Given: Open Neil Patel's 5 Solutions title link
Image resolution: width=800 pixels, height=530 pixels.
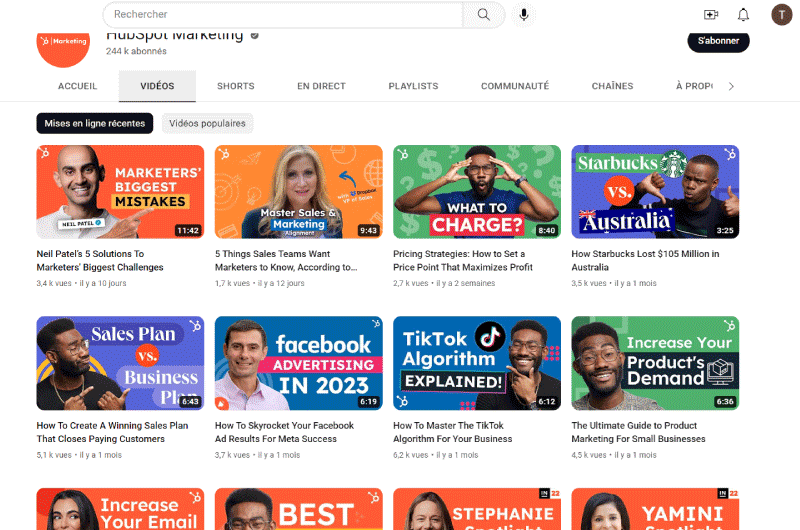Looking at the screenshot, I should [x=100, y=261].
